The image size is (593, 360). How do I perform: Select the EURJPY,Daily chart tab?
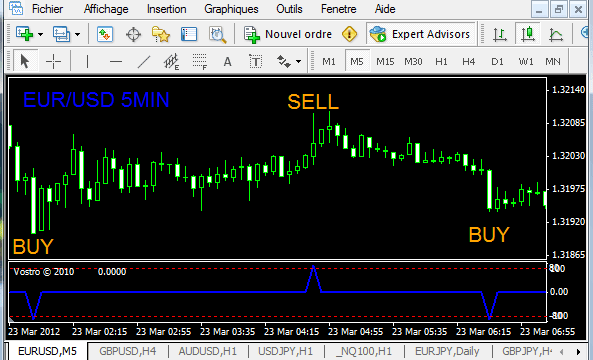447,351
